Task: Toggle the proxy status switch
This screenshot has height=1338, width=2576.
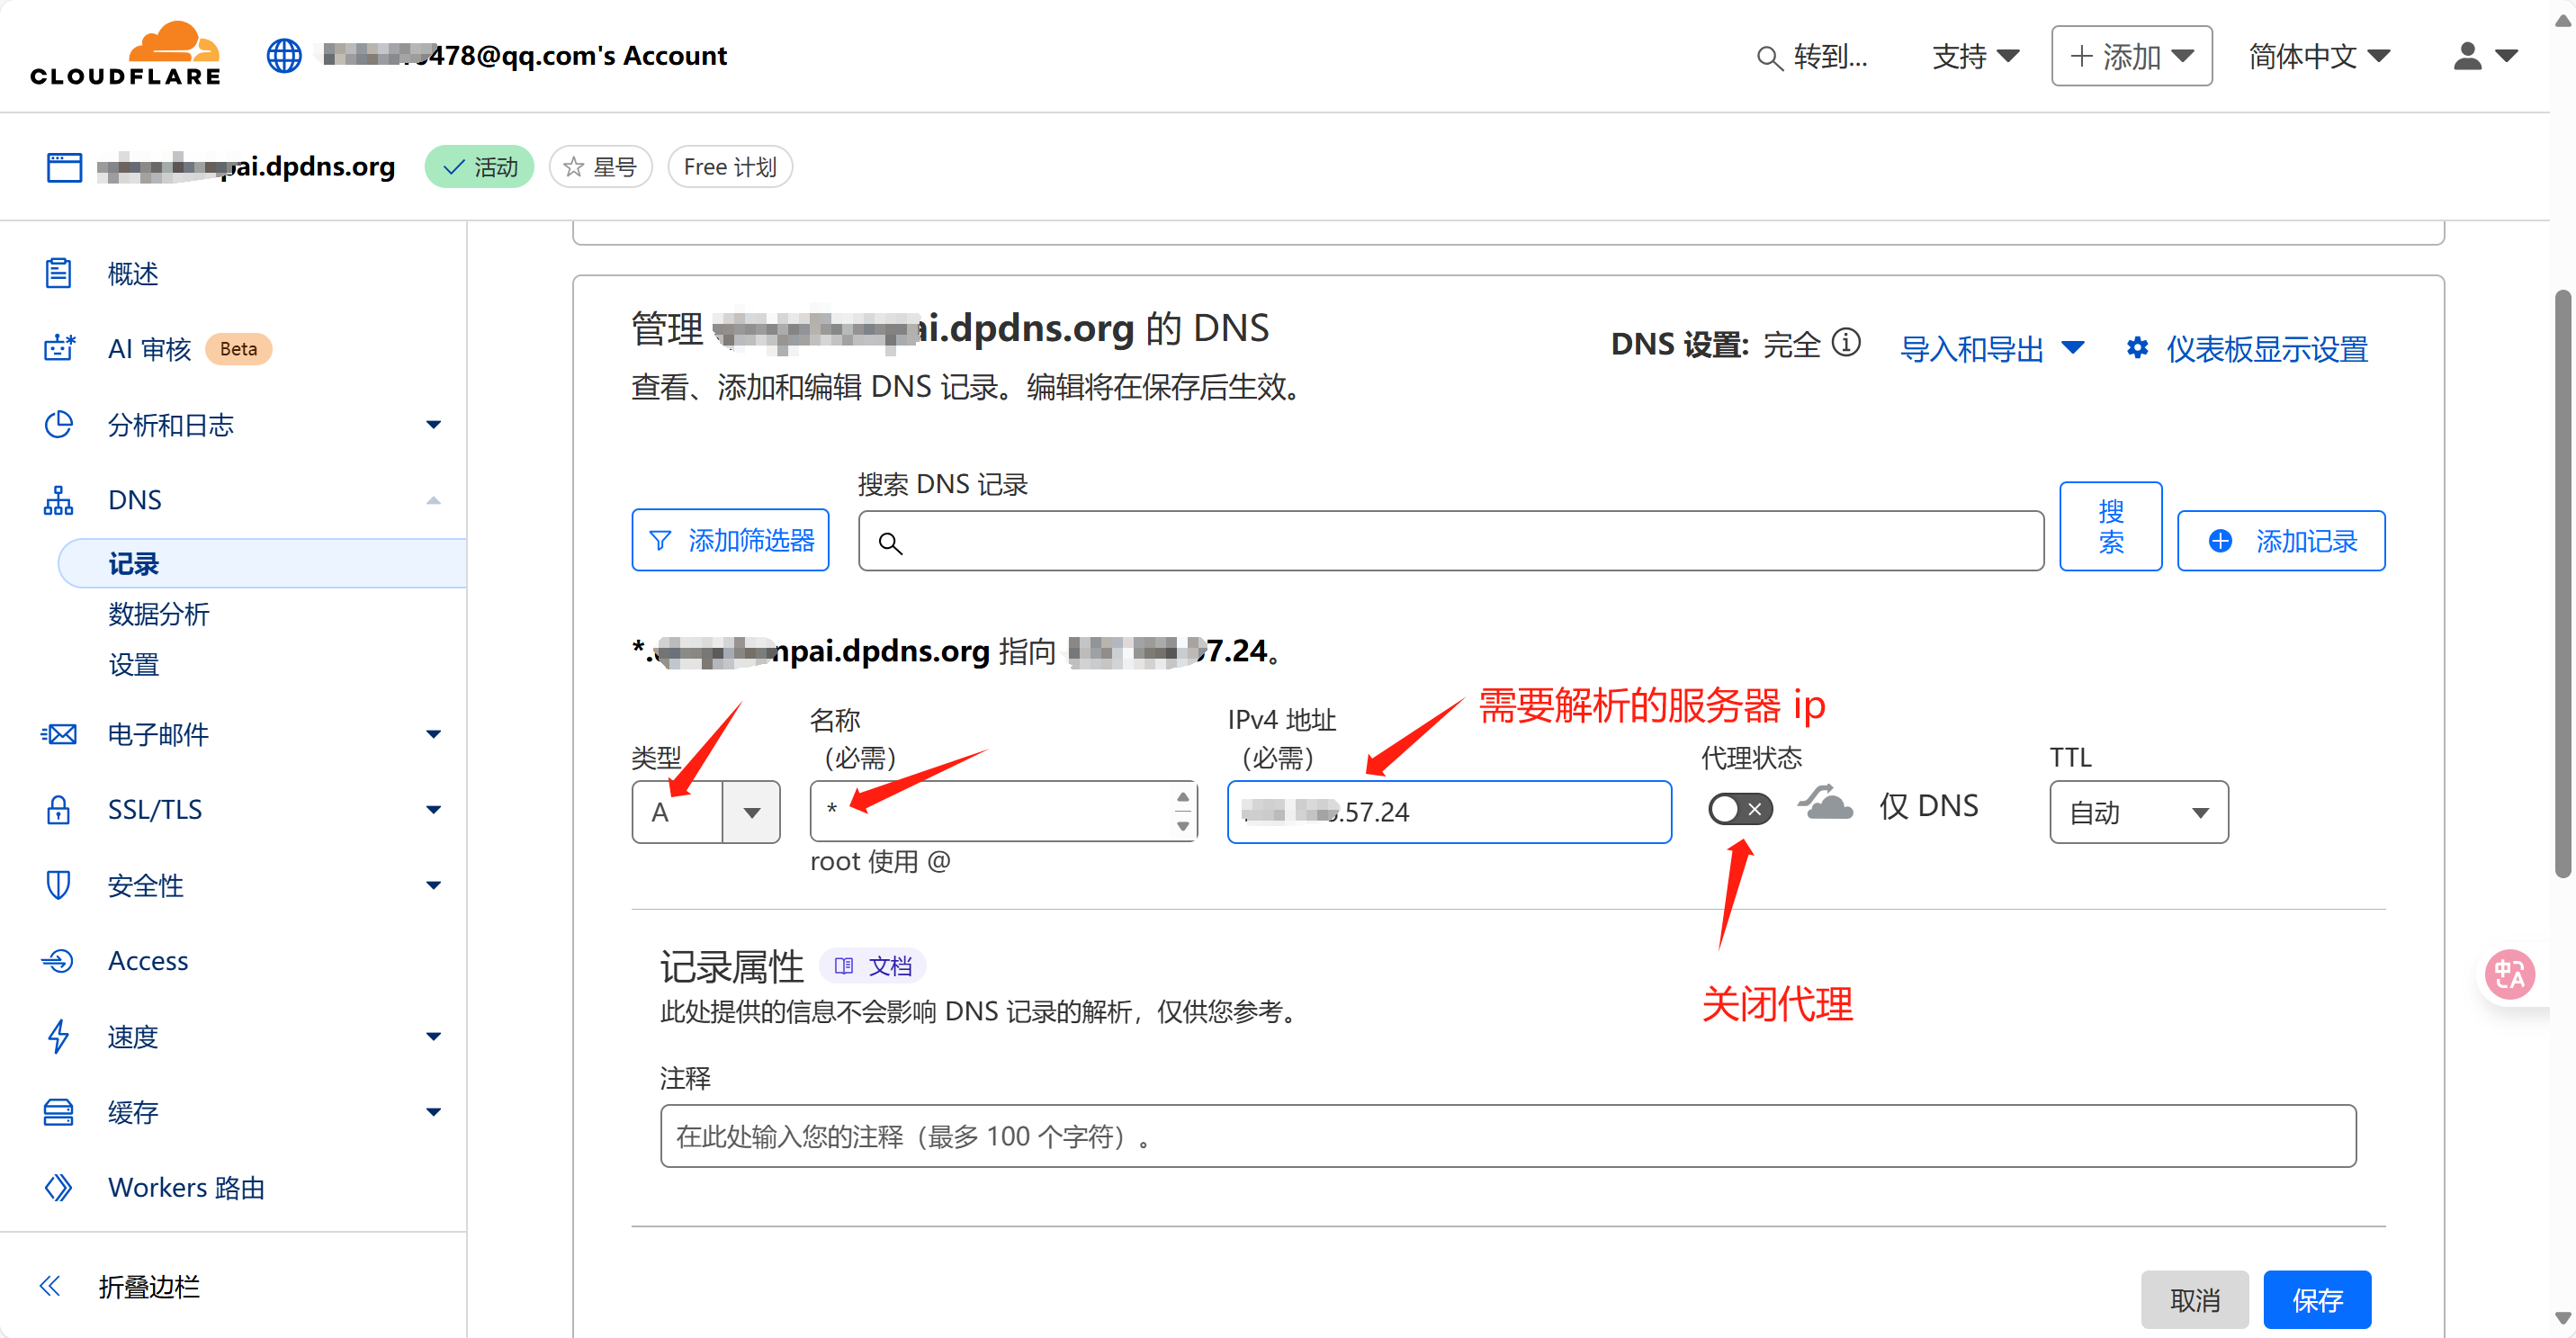Action: click(x=1740, y=808)
